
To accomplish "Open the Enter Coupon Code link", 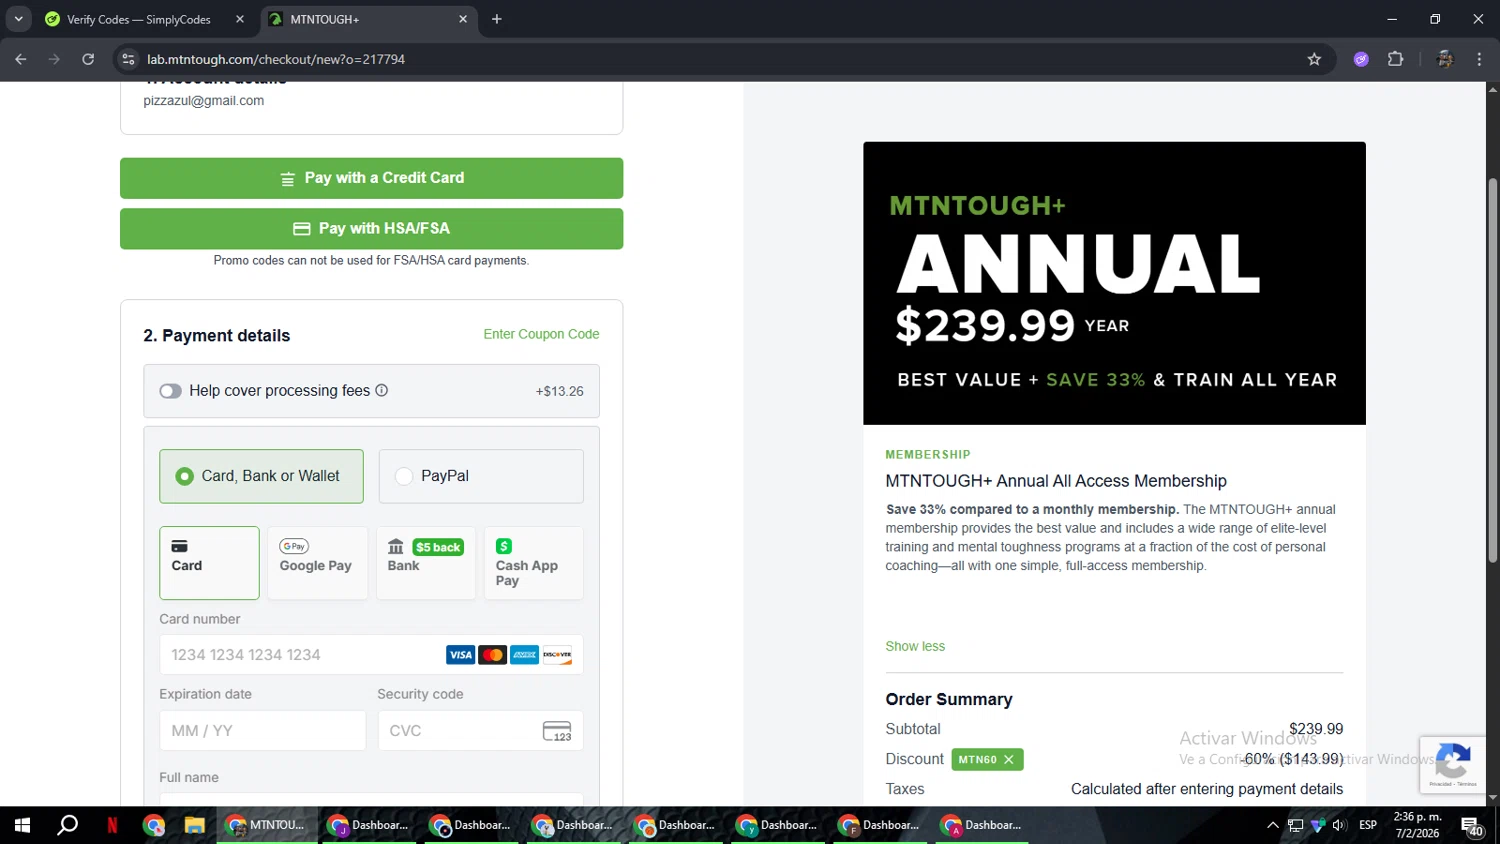I will (541, 334).
